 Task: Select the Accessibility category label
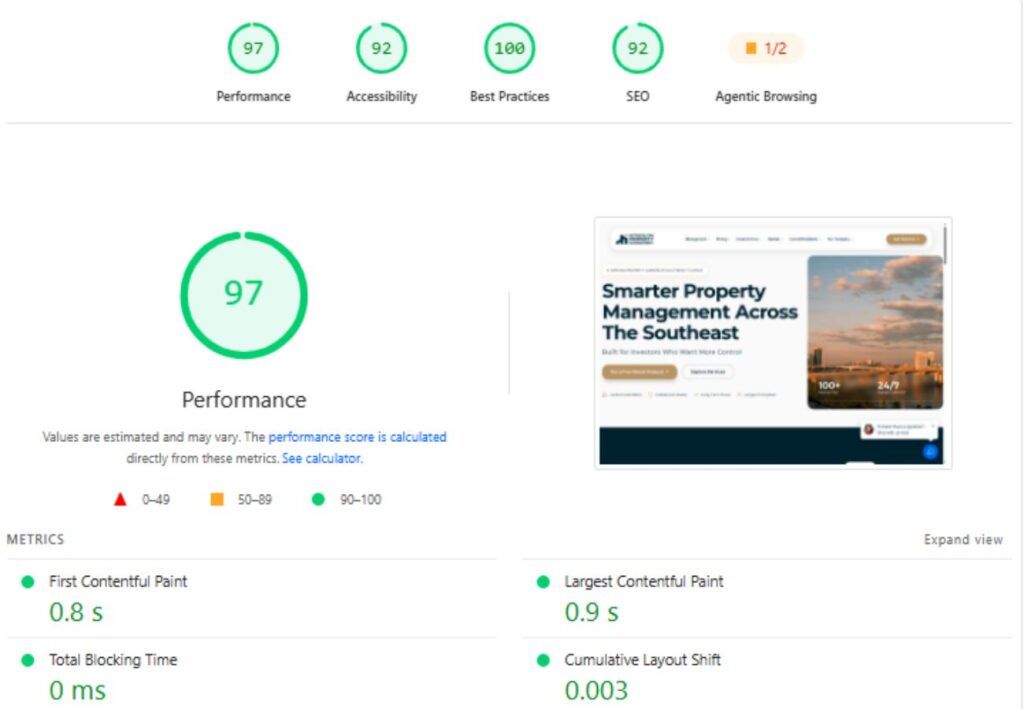click(x=381, y=96)
